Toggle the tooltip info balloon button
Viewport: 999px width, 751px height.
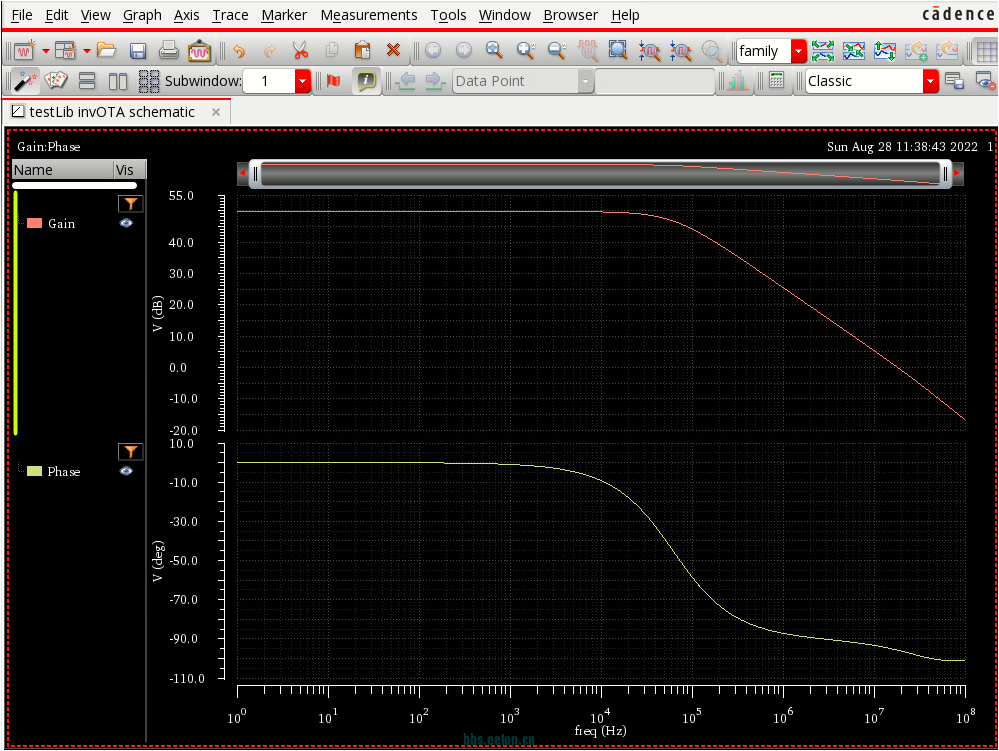tap(366, 81)
